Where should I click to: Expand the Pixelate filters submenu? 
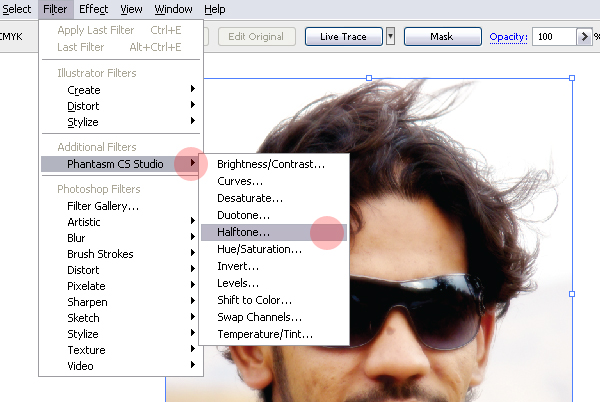(x=121, y=286)
